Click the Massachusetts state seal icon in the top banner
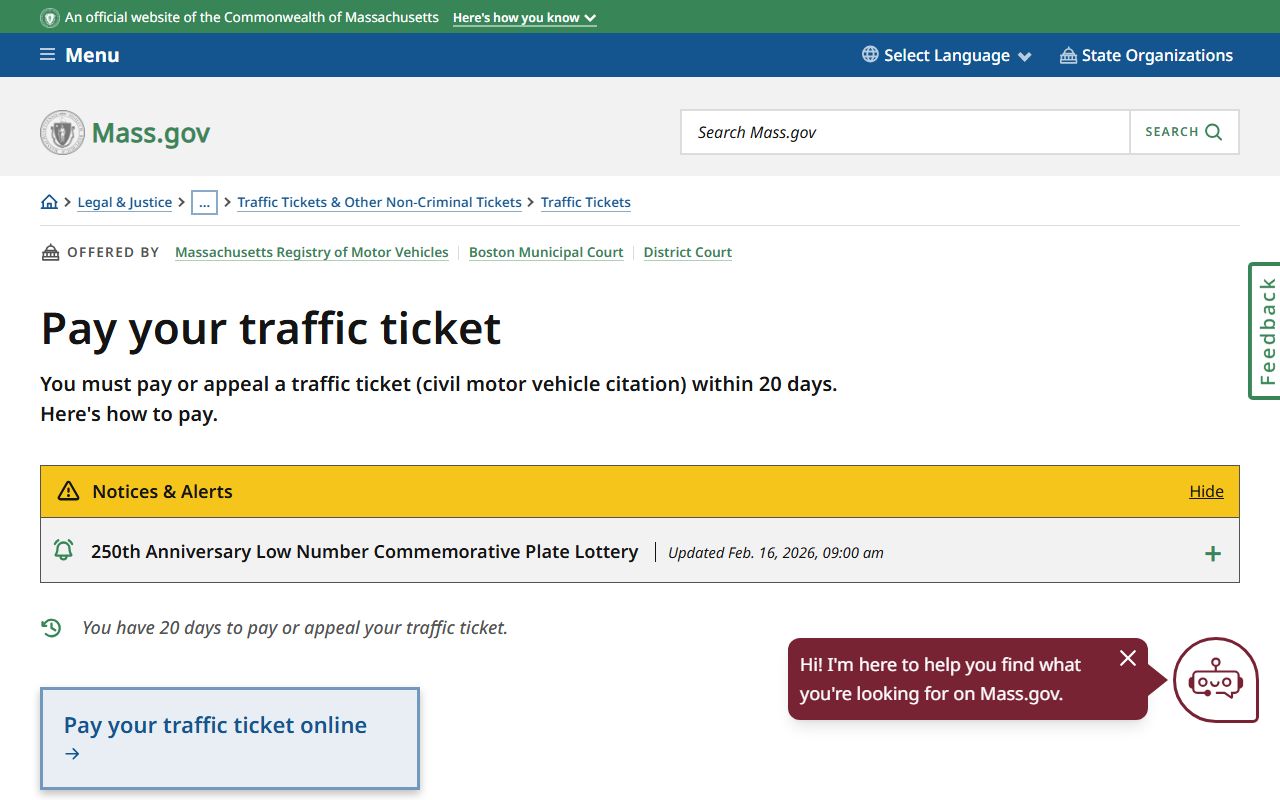Screen dimensions: 1280x800 49,18
